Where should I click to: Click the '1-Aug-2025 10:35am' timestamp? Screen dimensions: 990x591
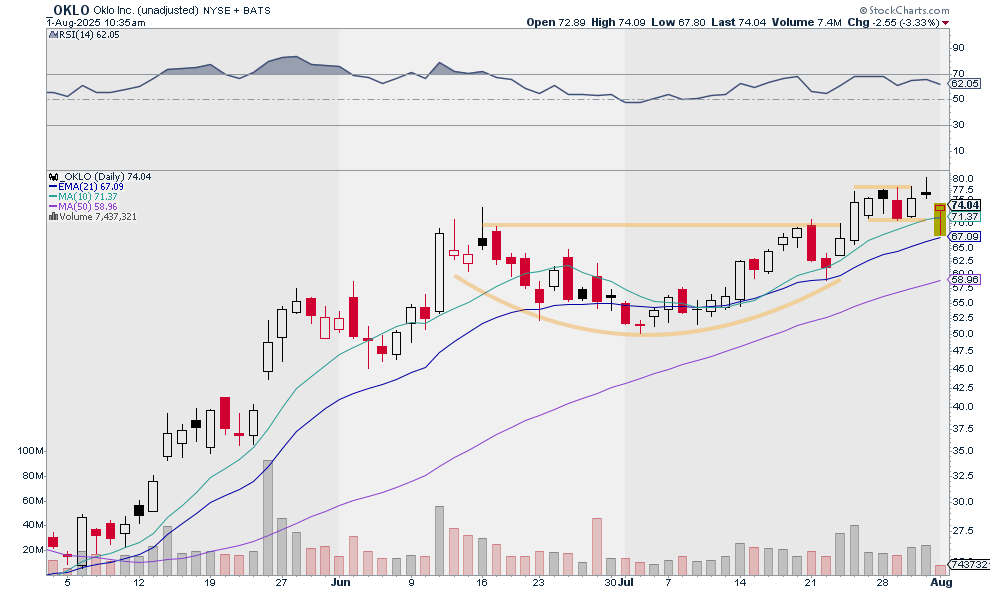point(96,22)
